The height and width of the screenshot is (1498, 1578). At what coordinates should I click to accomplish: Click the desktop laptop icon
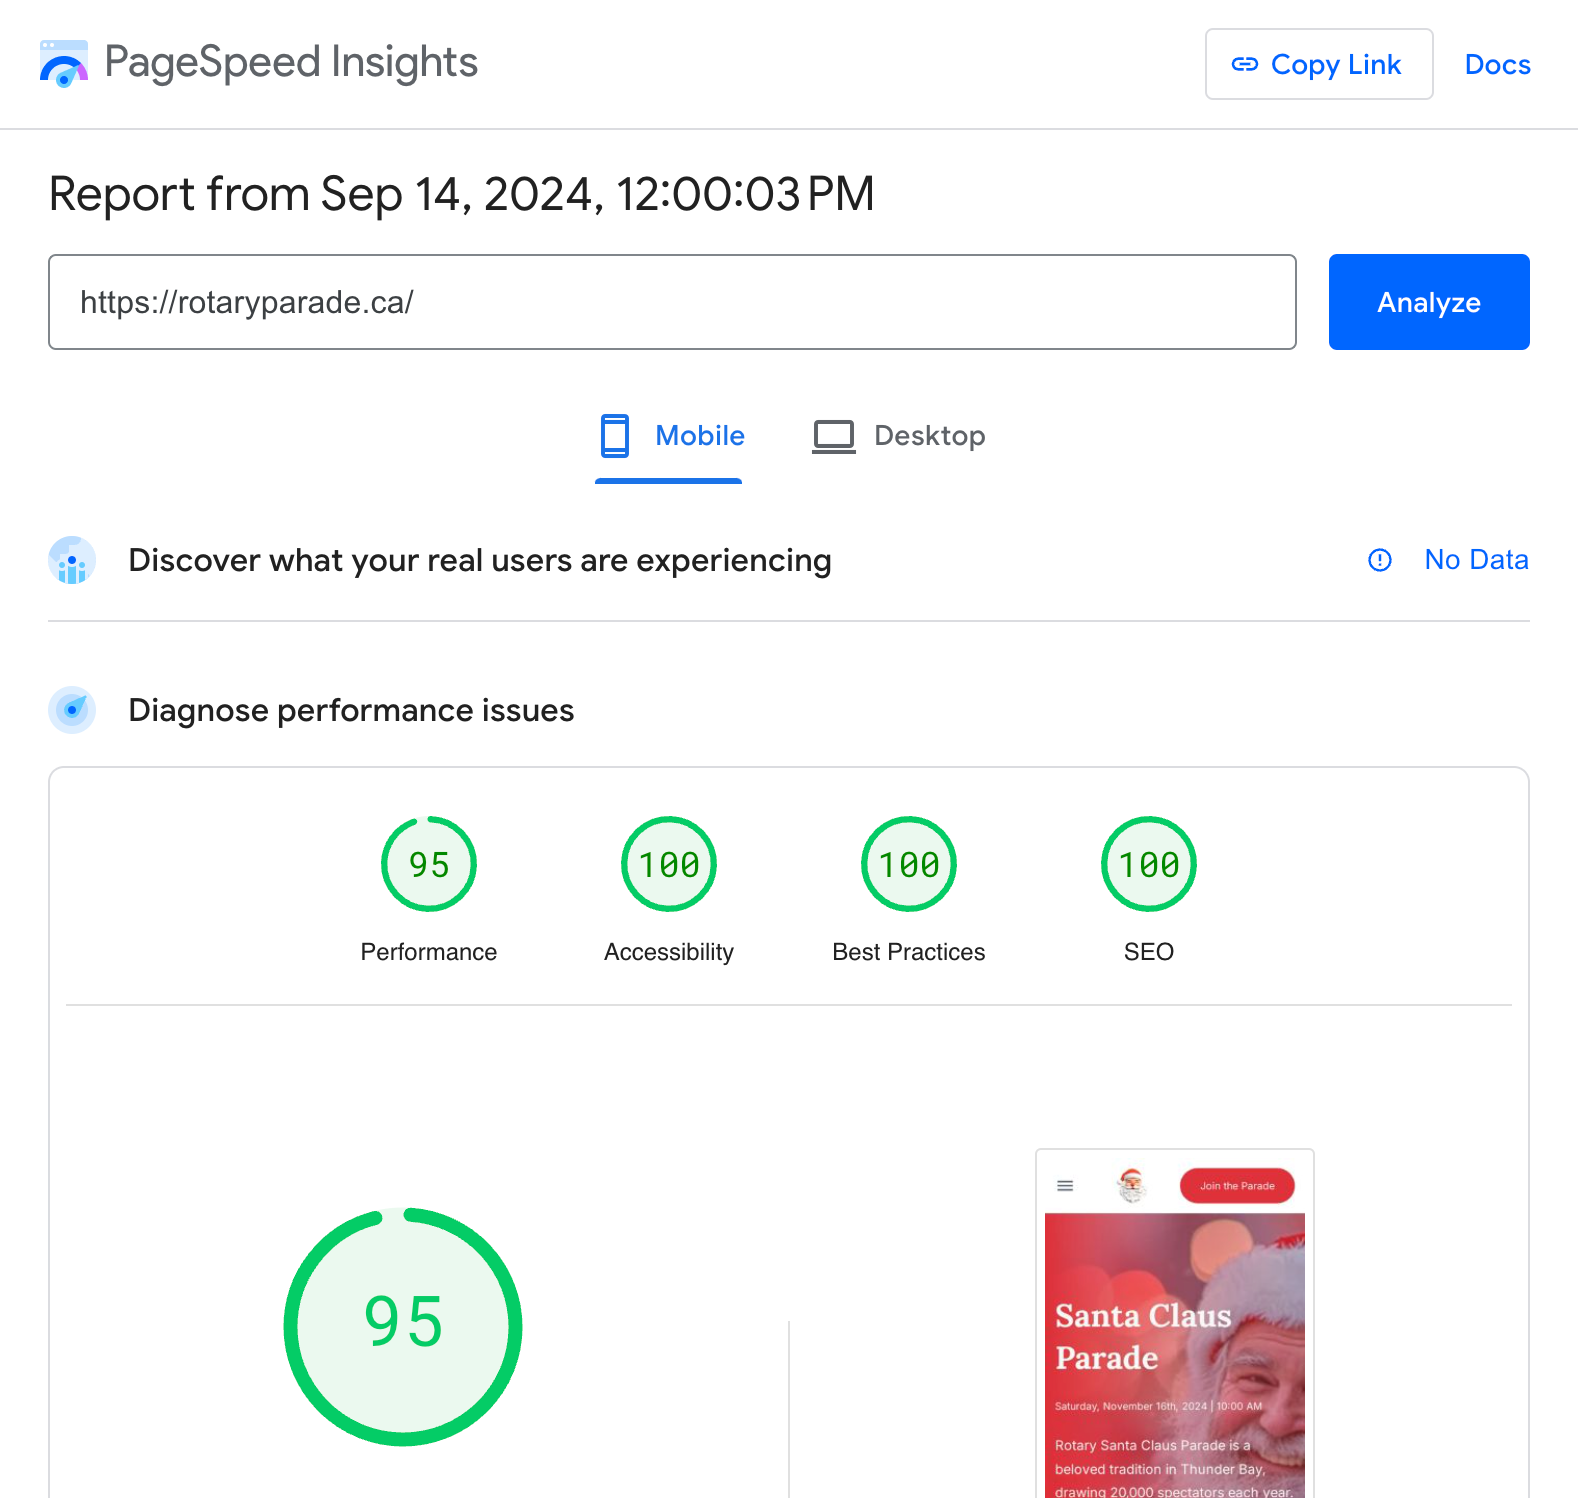[833, 436]
